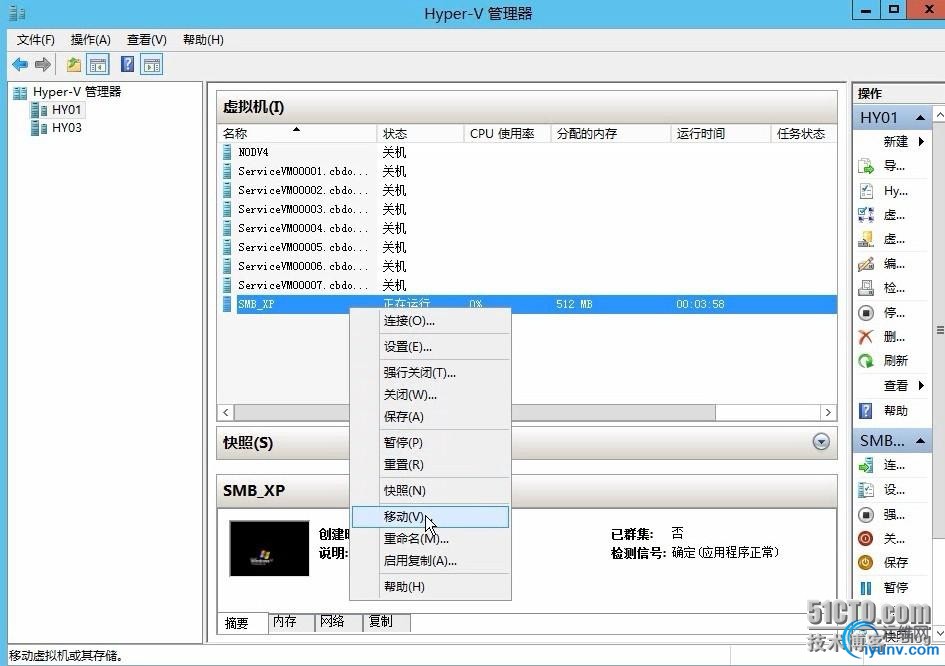The height and width of the screenshot is (666, 945).
Task: Choose 启用复制(A)... in the context menu
Action: (x=430, y=561)
